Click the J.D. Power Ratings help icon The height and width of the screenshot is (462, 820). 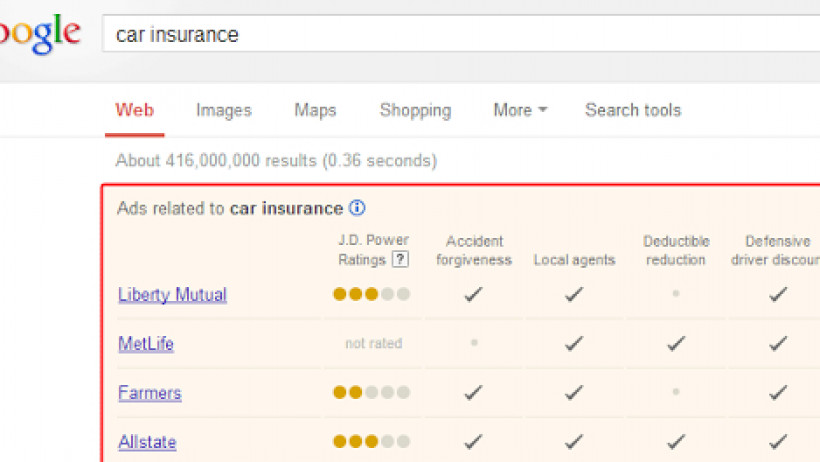tap(400, 259)
